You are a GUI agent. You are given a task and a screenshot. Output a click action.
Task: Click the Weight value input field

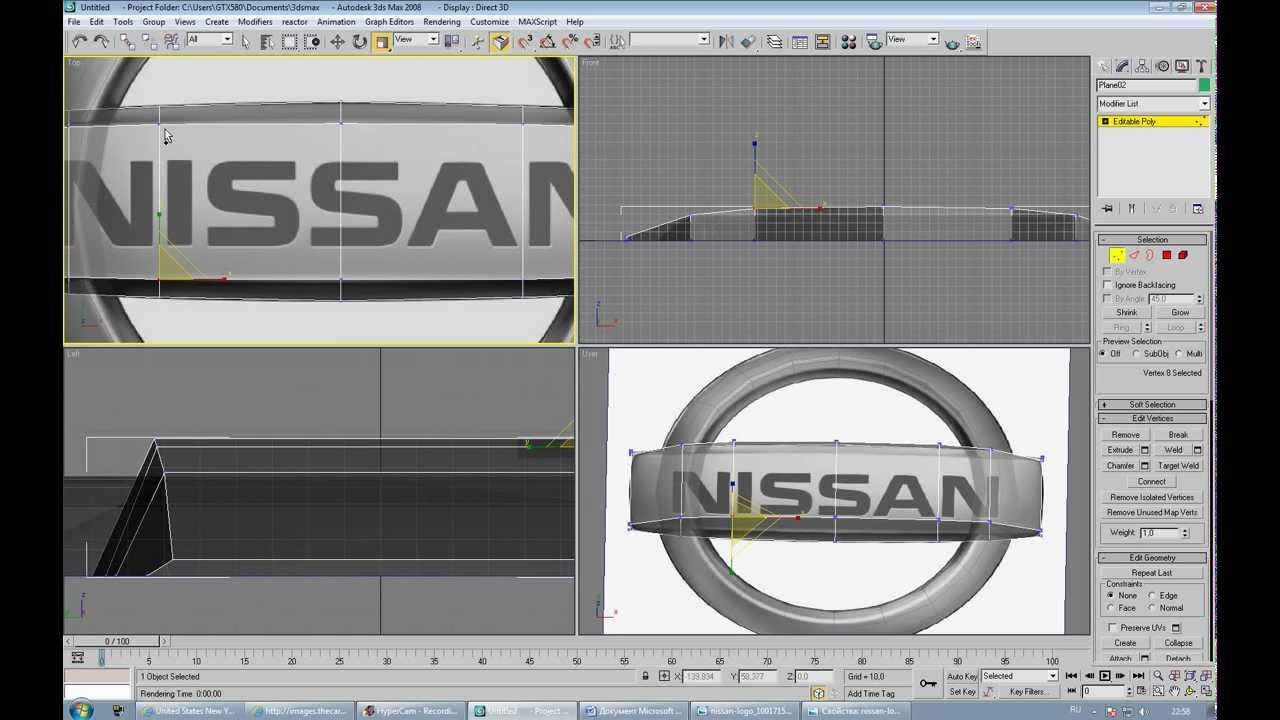pos(1160,533)
